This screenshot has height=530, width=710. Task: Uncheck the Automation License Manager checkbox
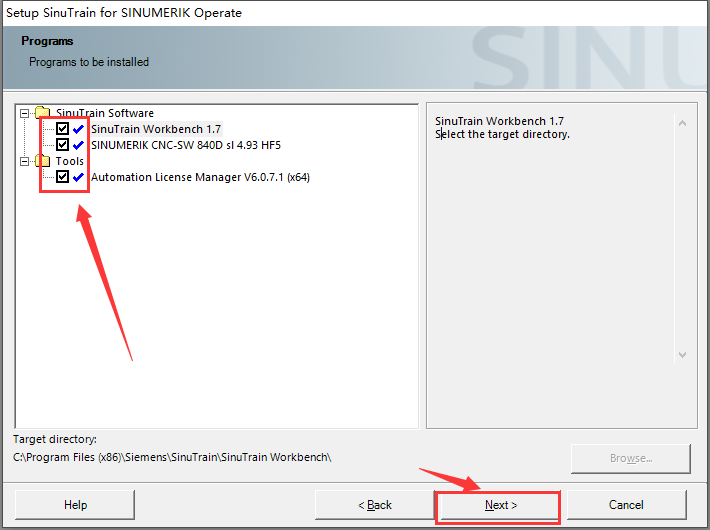pos(62,177)
